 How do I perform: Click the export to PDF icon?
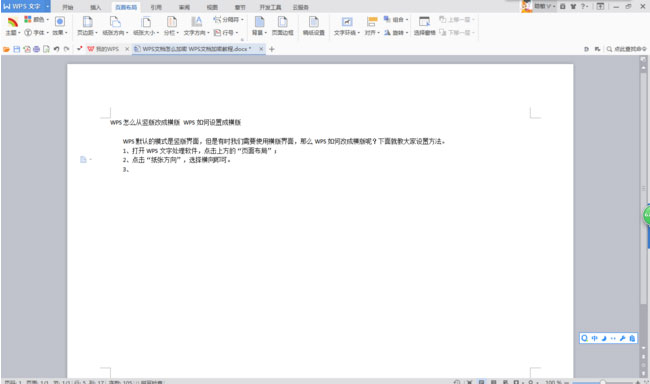pos(27,49)
